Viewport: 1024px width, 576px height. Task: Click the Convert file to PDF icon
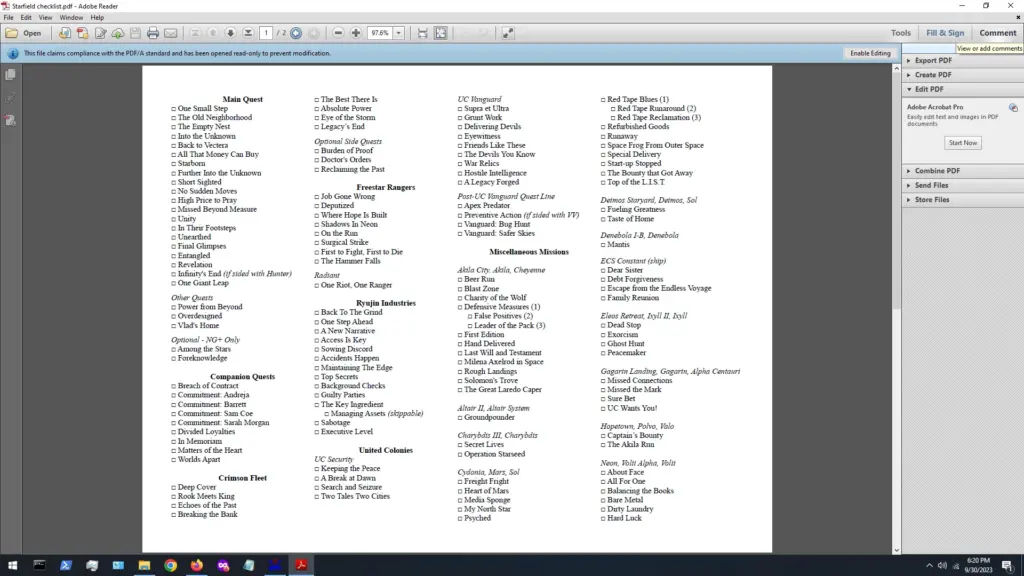click(82, 33)
